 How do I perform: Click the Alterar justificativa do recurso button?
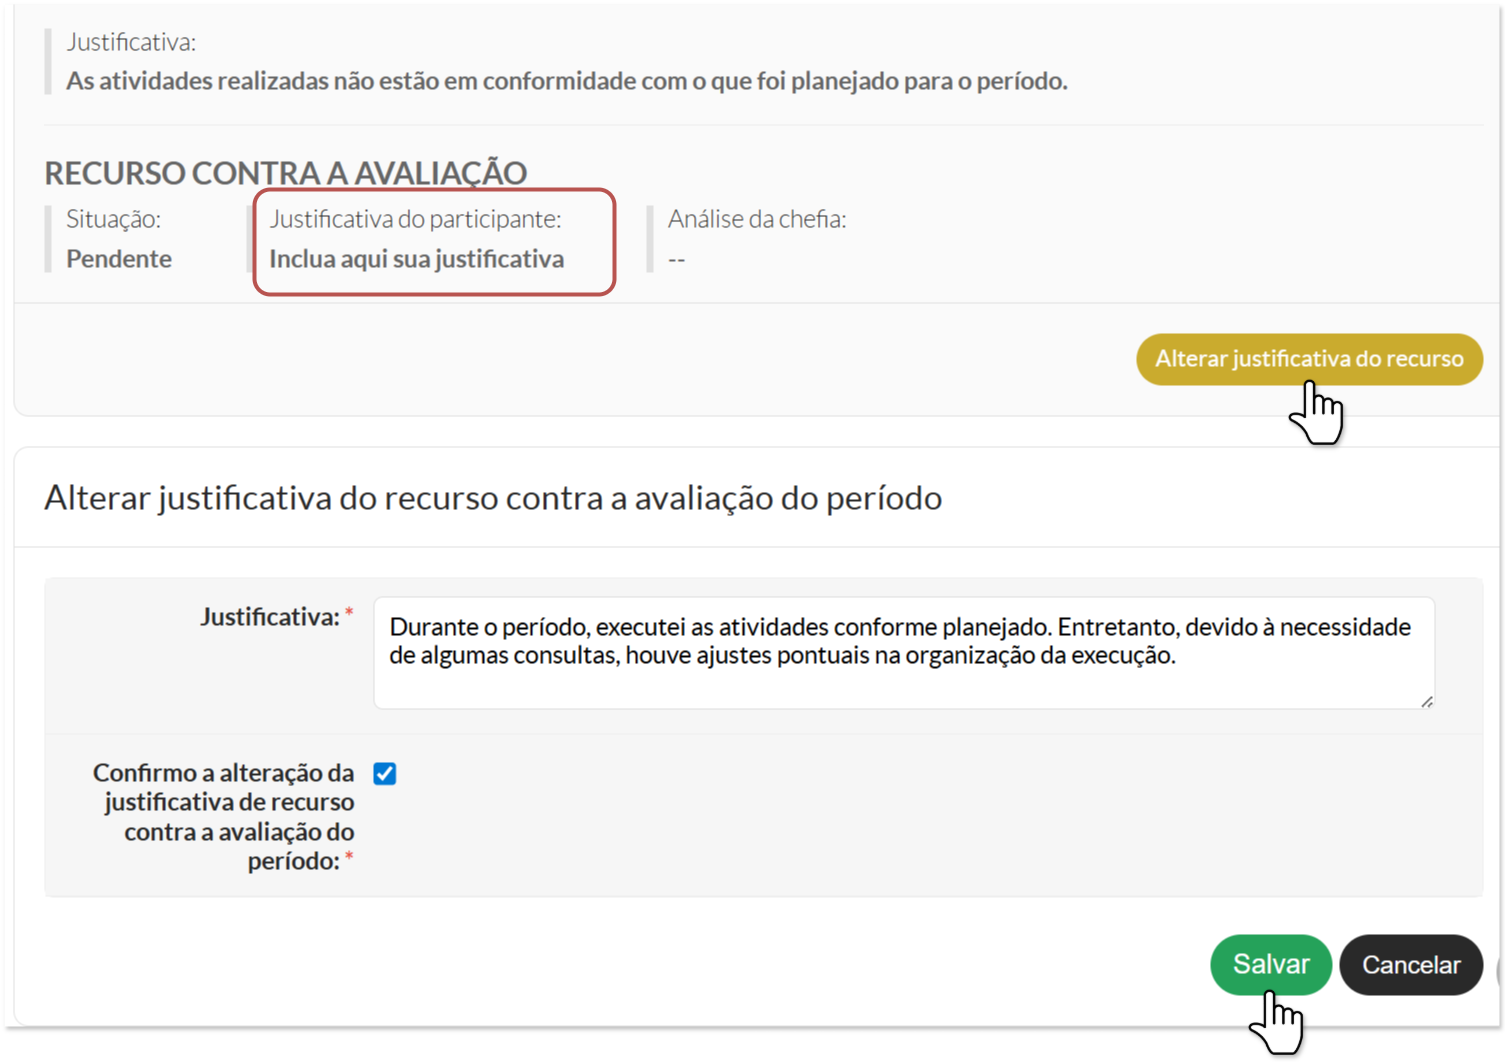[x=1308, y=359]
